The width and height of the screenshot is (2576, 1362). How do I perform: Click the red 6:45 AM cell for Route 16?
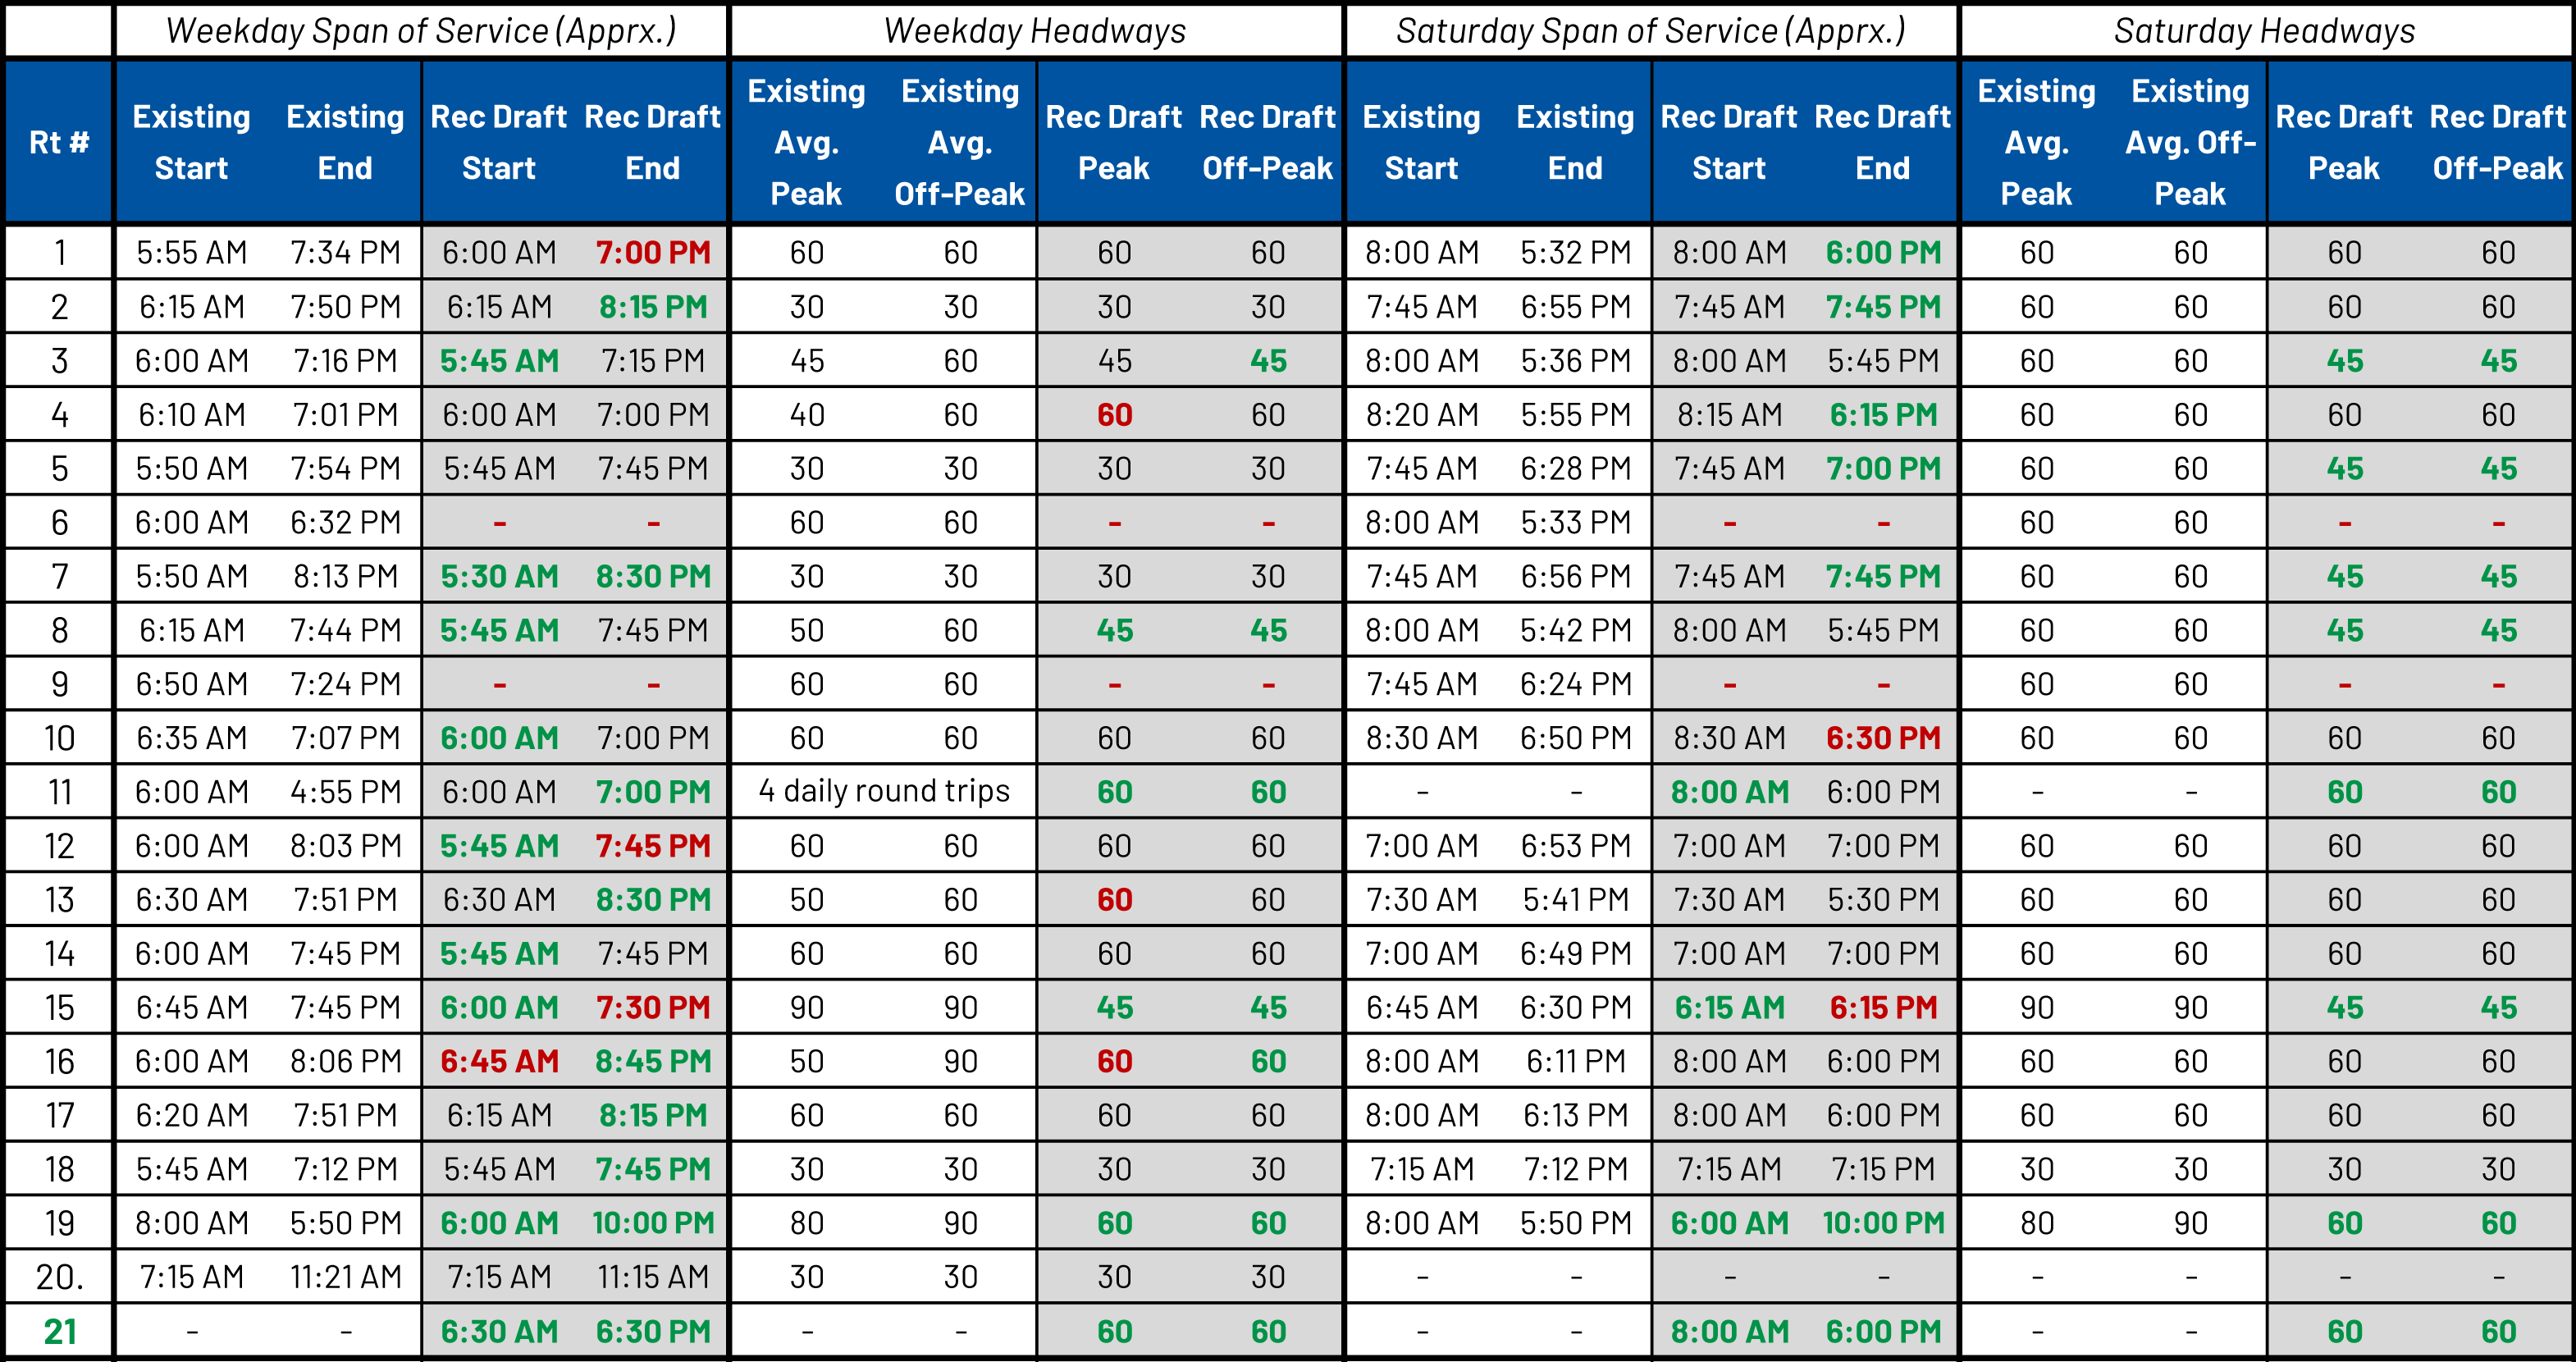499,1060
